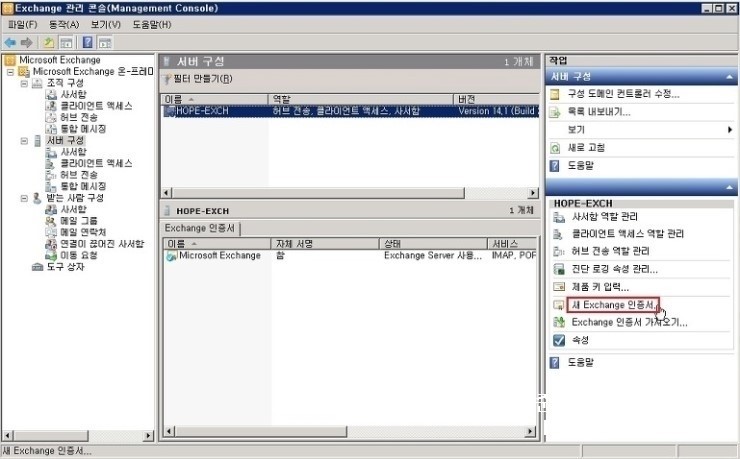Click the Microsoft Exchange certificate row icon

(x=171, y=256)
